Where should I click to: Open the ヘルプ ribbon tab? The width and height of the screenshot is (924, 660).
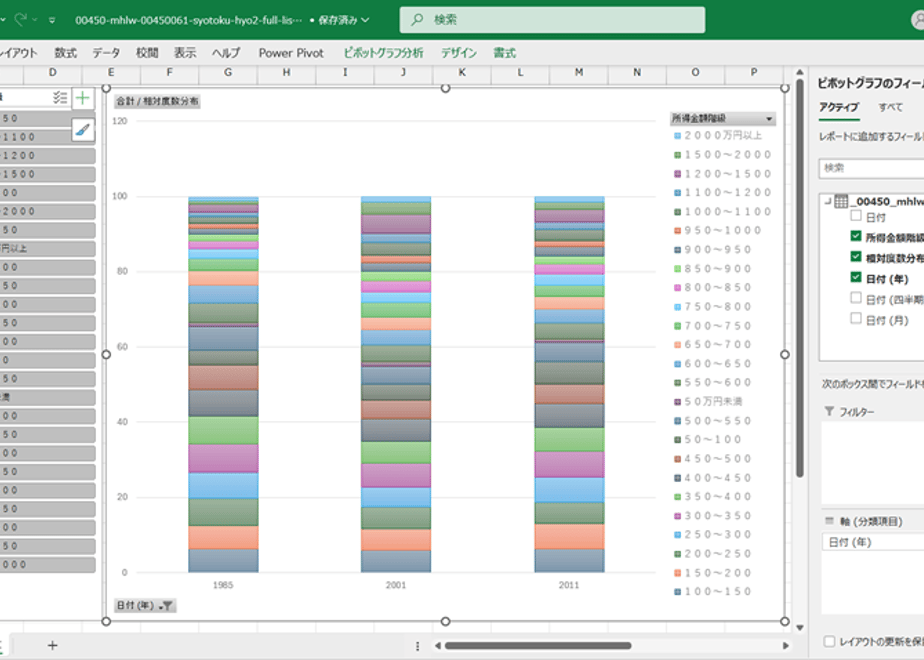click(x=226, y=53)
